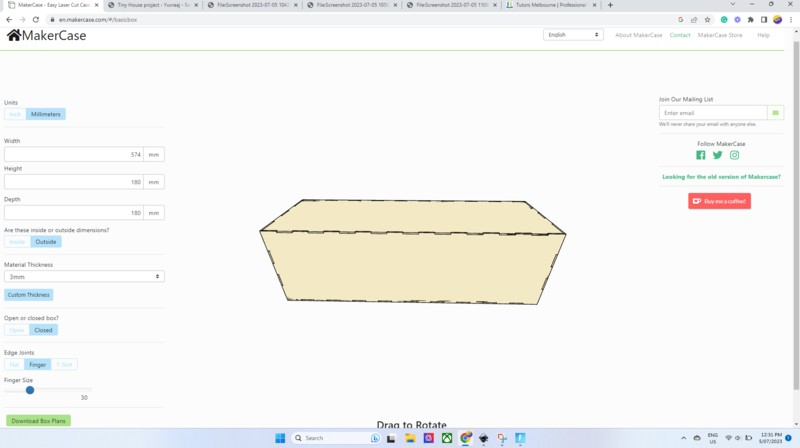Screen dimensions: 800x448
Task: Open MakerCase Twitter bird icon
Action: point(717,155)
